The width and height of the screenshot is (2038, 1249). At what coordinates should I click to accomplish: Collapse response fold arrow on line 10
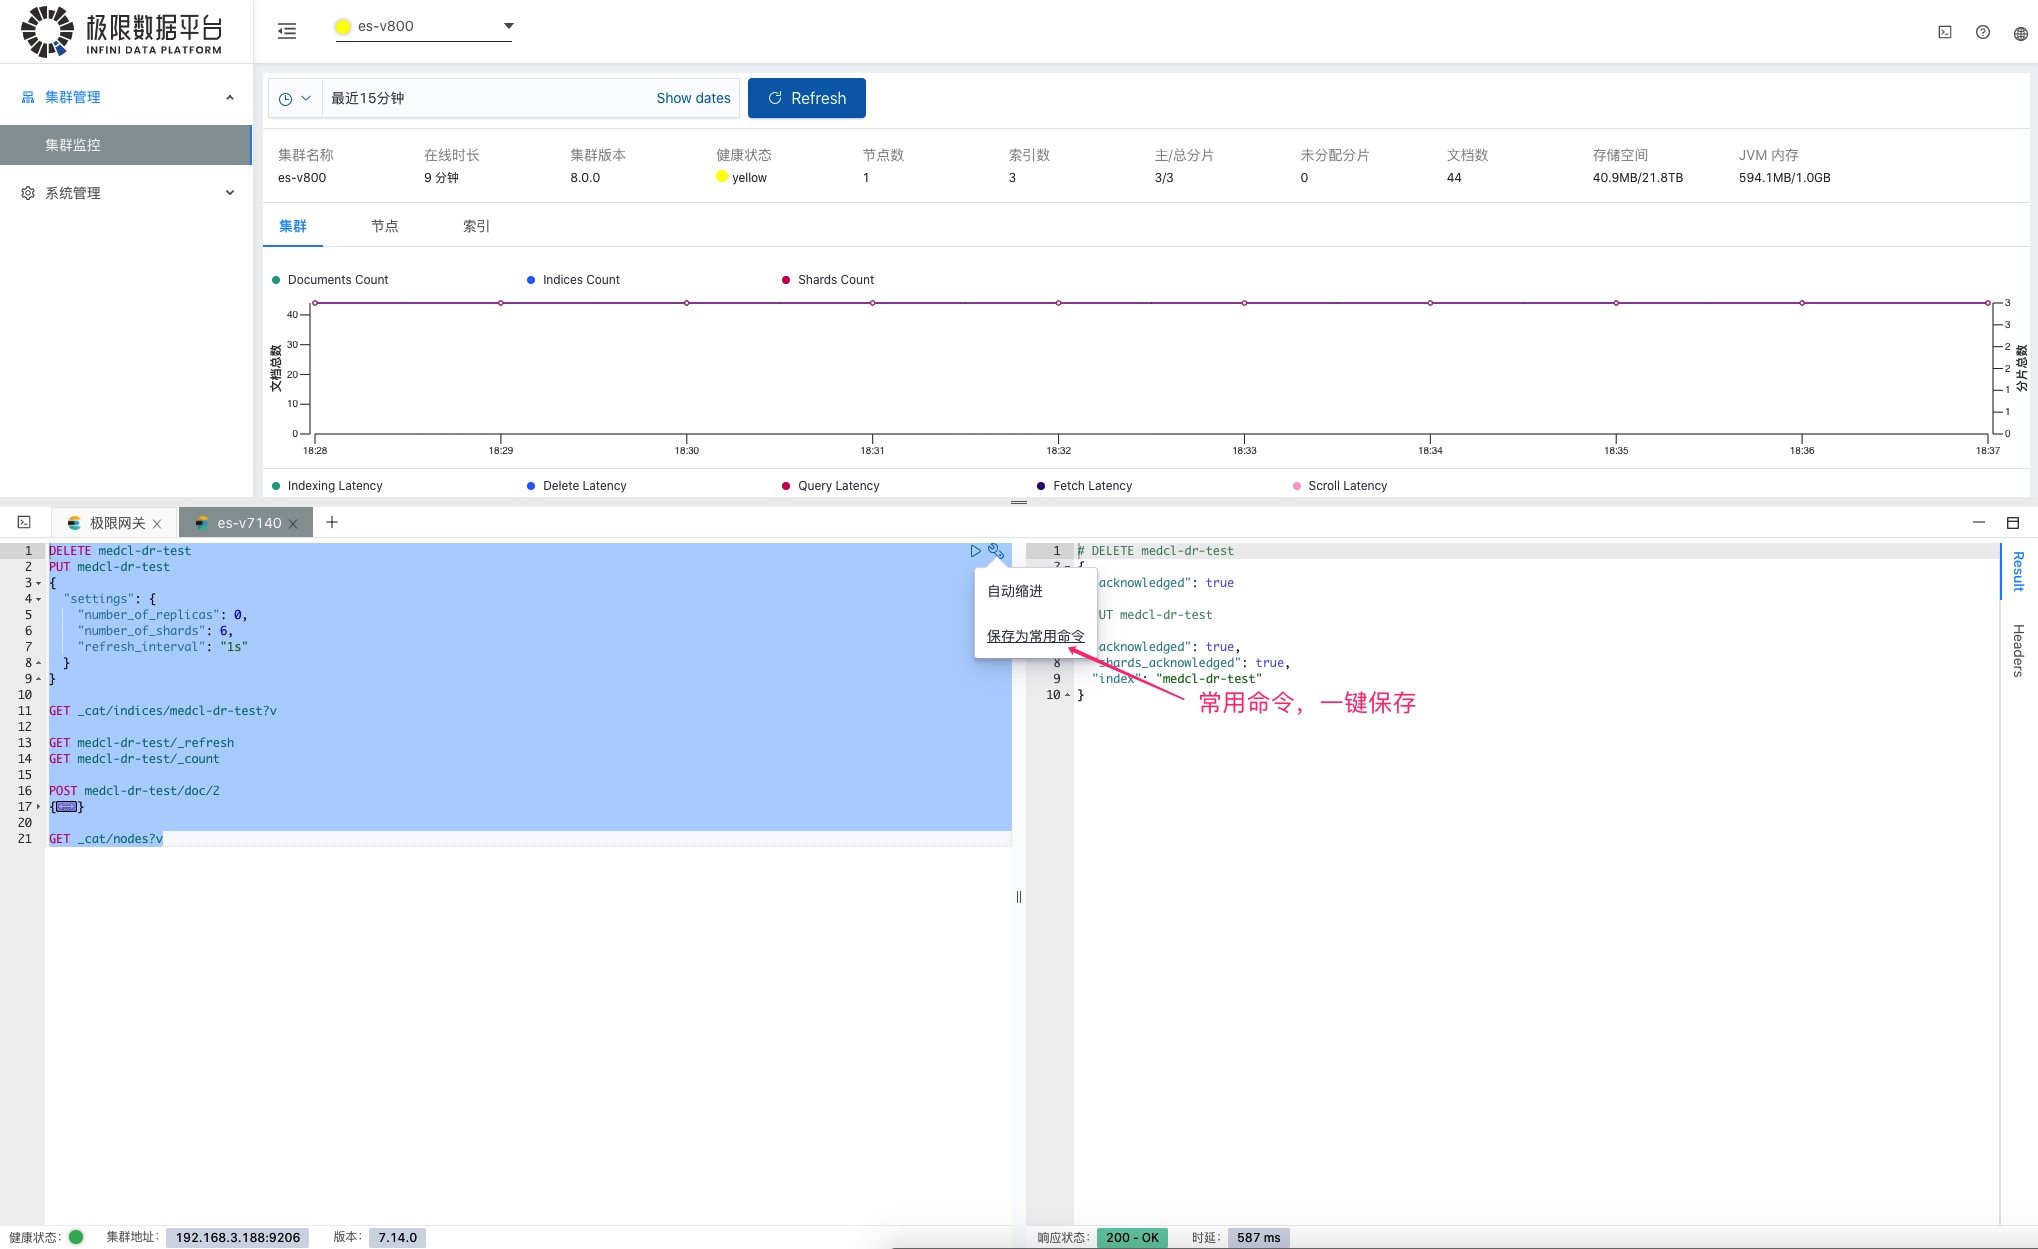1067,695
